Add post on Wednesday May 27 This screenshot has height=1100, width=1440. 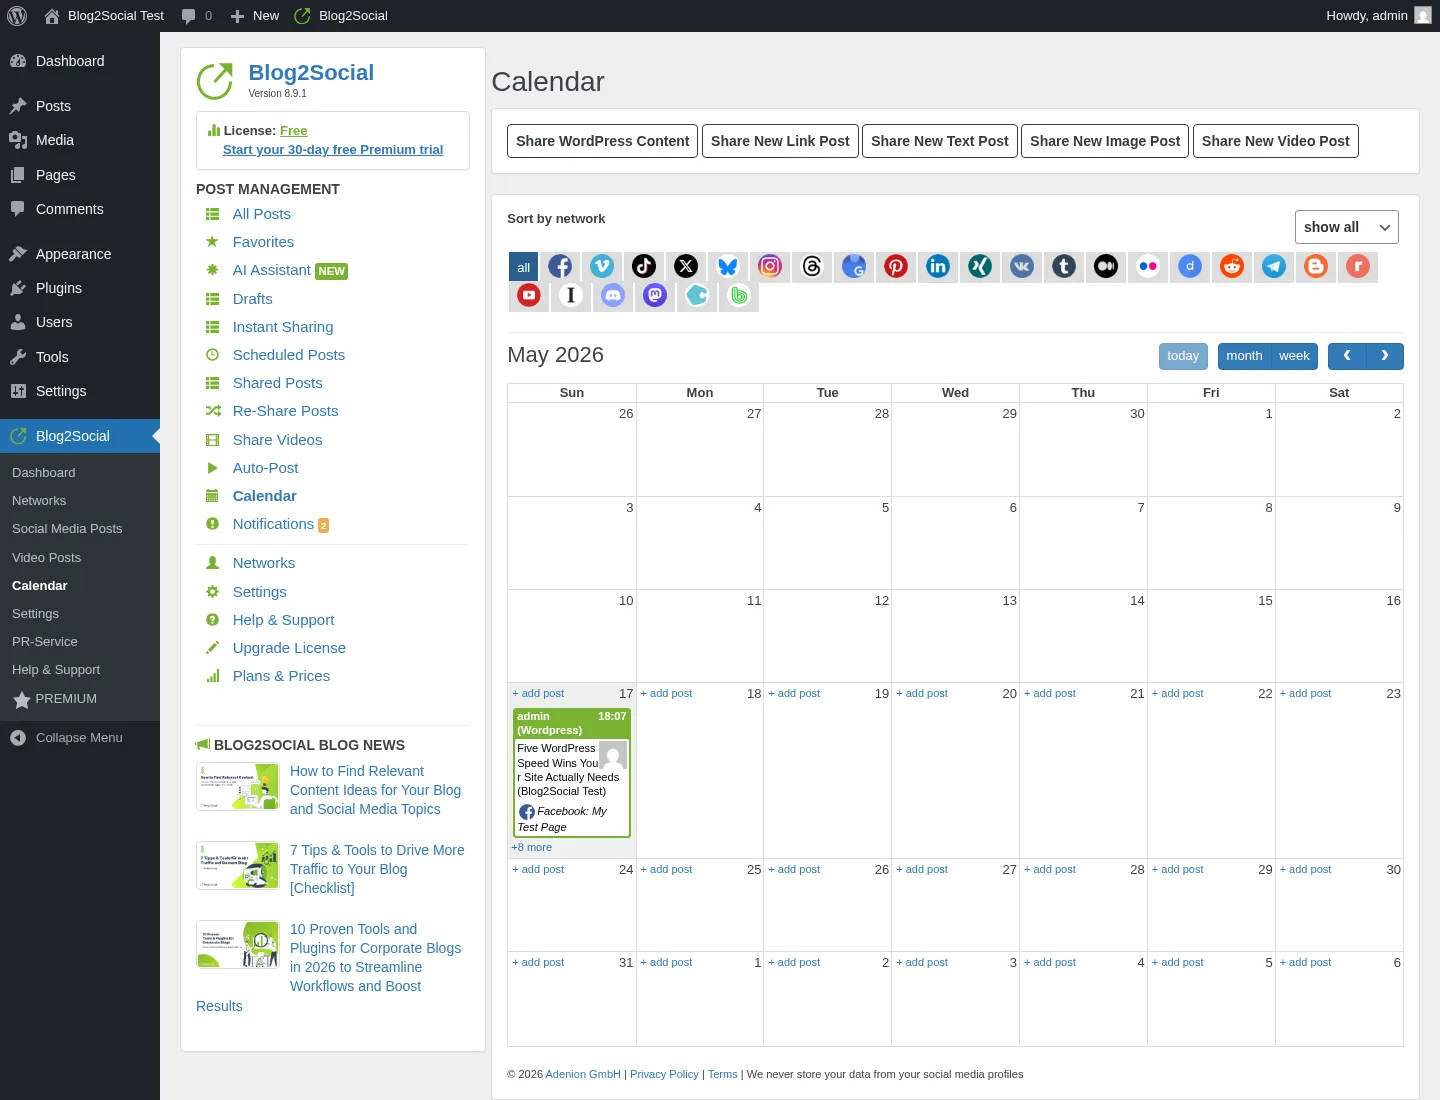(x=922, y=869)
